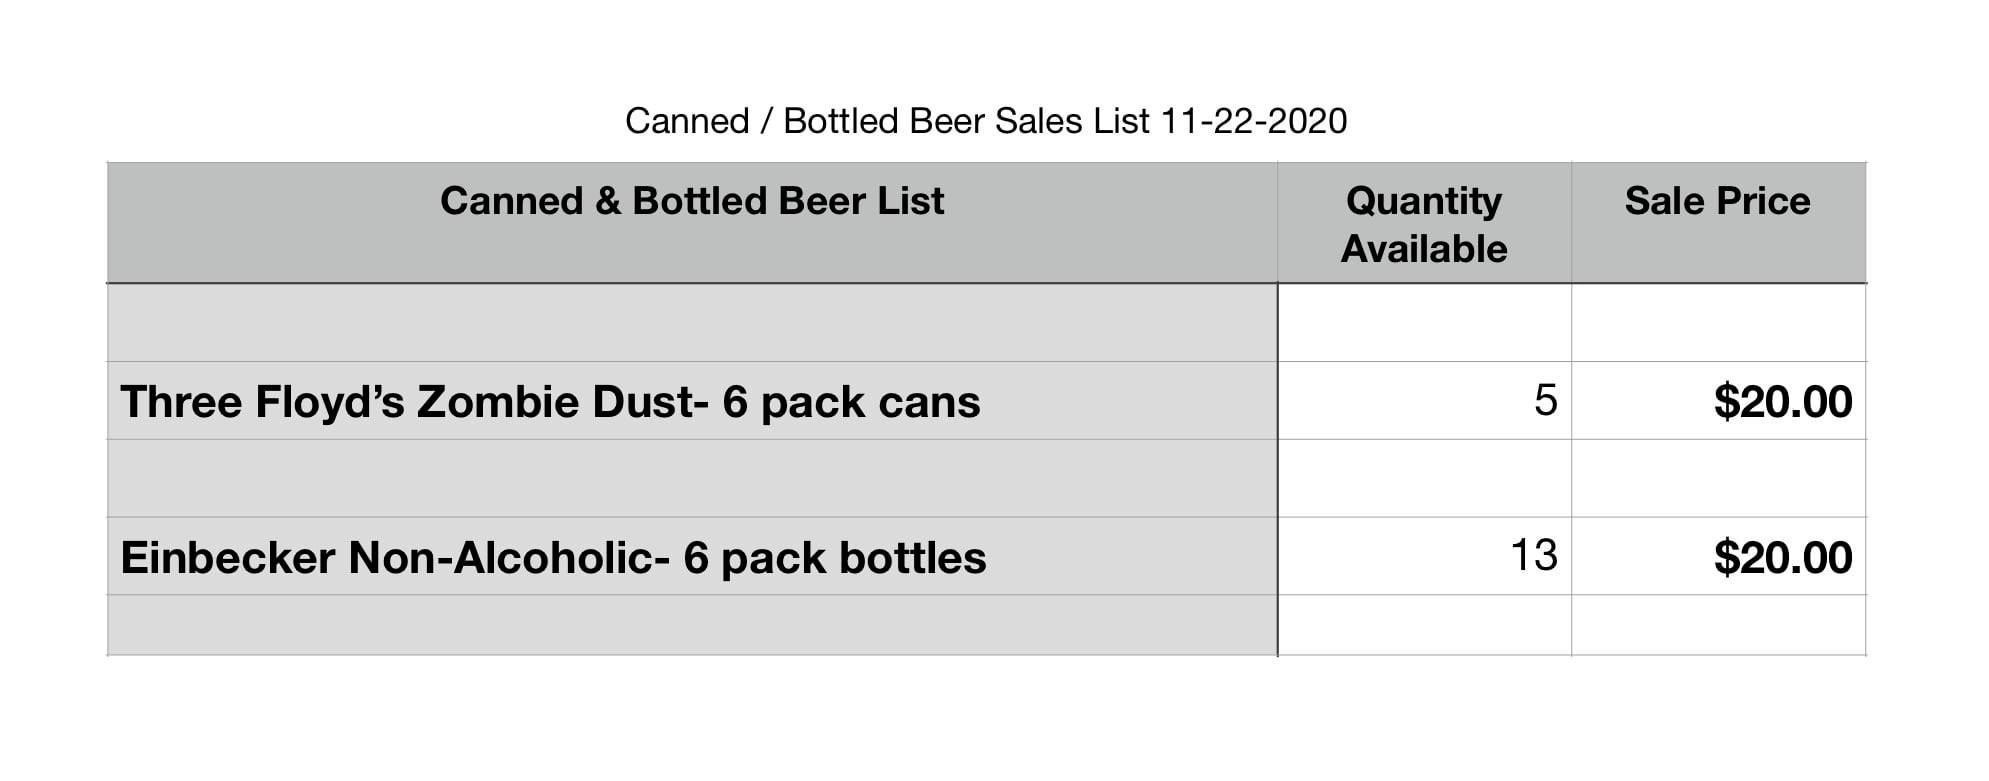Click empty name cell between the two beers
This screenshot has width=1989, height=781.
coord(692,478)
